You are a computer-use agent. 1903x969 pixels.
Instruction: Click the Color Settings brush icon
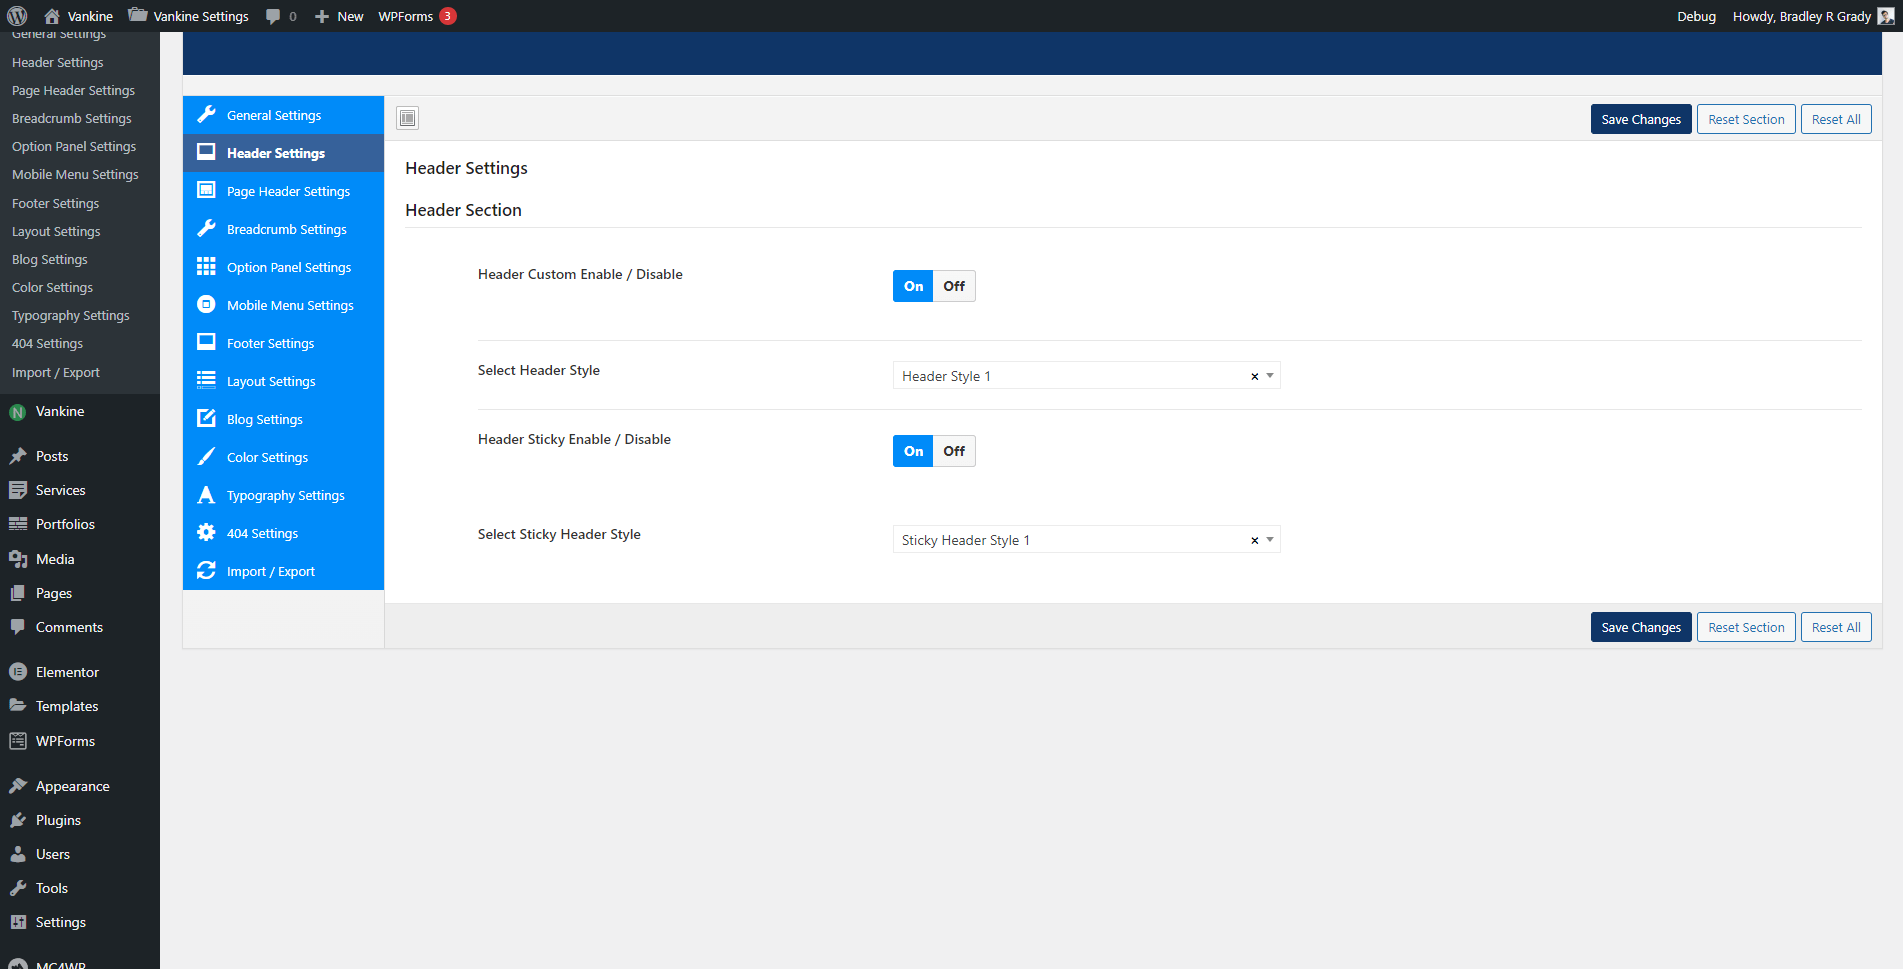click(206, 457)
